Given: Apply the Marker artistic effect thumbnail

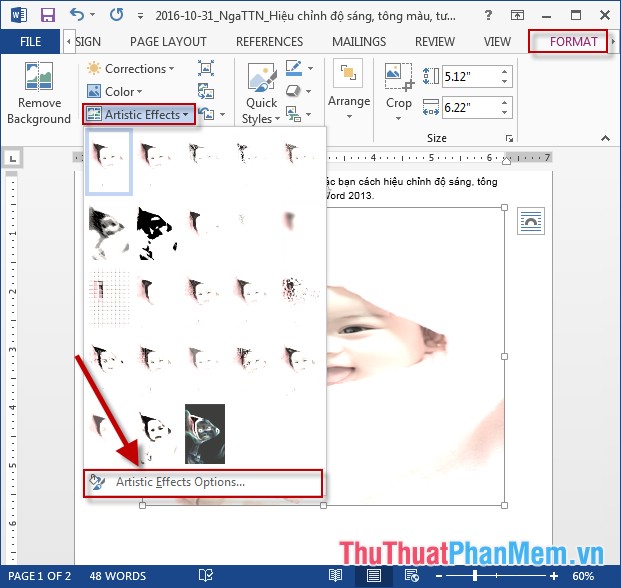Looking at the screenshot, I should click(156, 162).
